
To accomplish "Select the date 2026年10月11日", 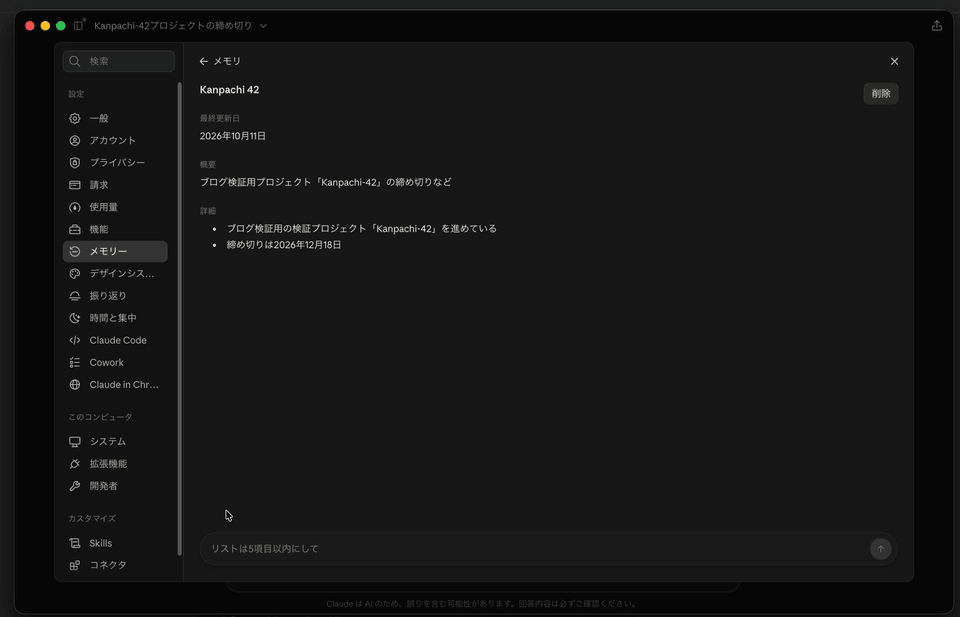I will tap(233, 136).
